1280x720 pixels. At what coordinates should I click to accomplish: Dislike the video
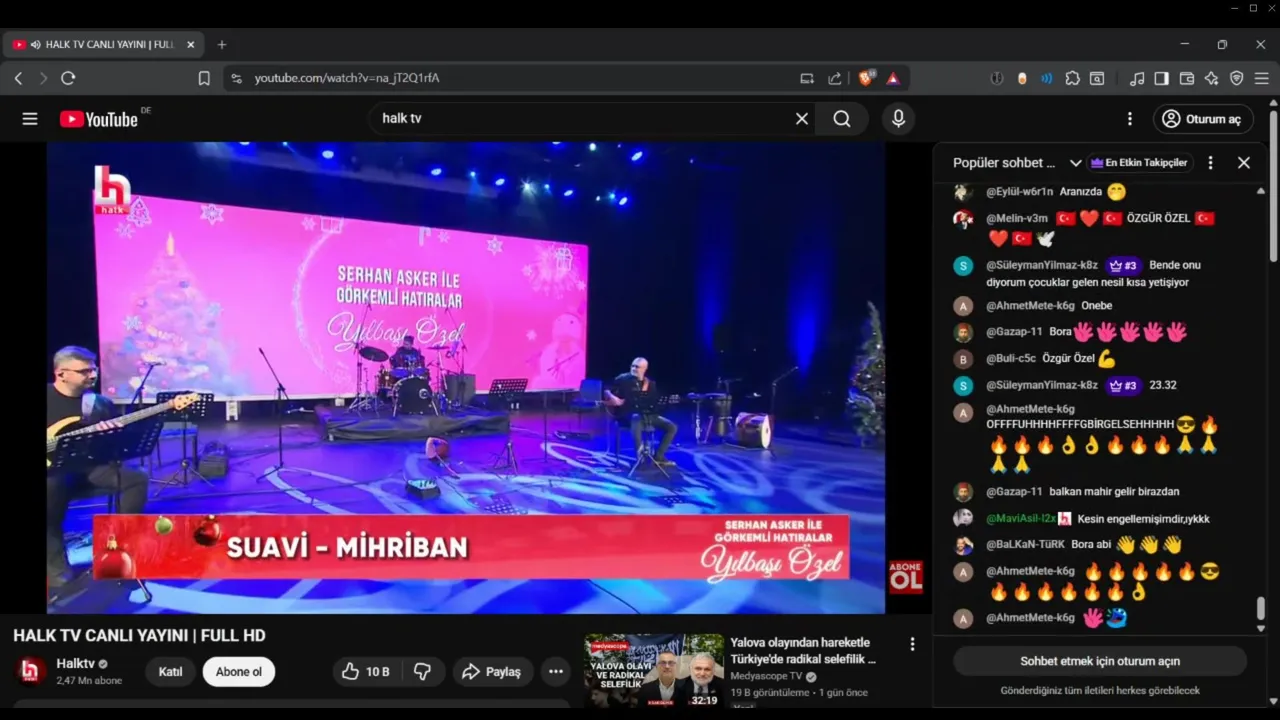pos(422,672)
